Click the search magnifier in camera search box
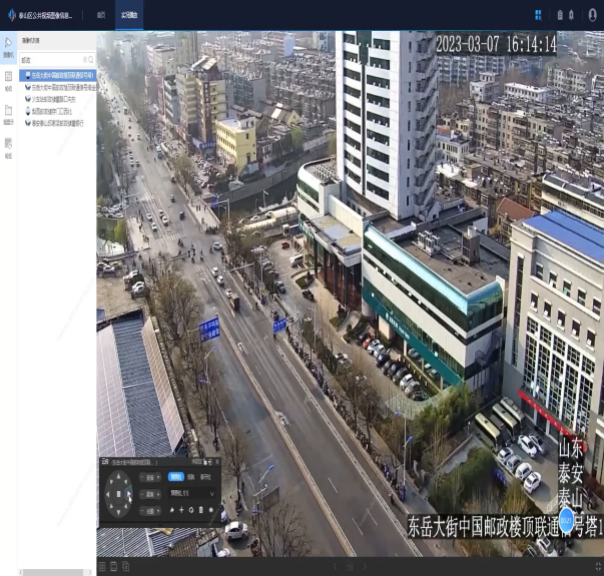604x576 pixels. 90,60
